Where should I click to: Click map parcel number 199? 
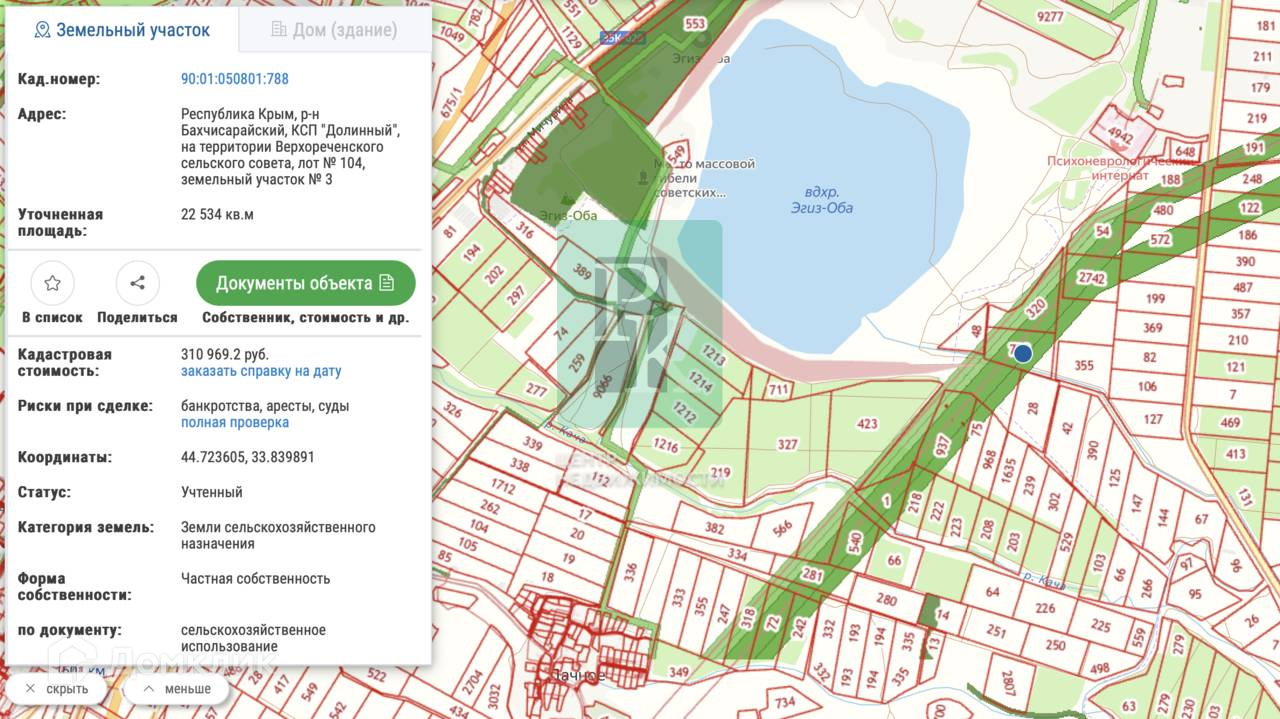point(1155,298)
